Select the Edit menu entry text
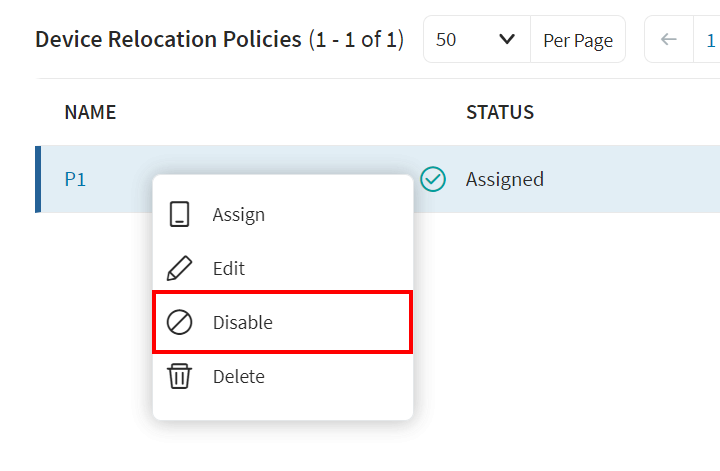The width and height of the screenshot is (720, 471). (x=229, y=268)
